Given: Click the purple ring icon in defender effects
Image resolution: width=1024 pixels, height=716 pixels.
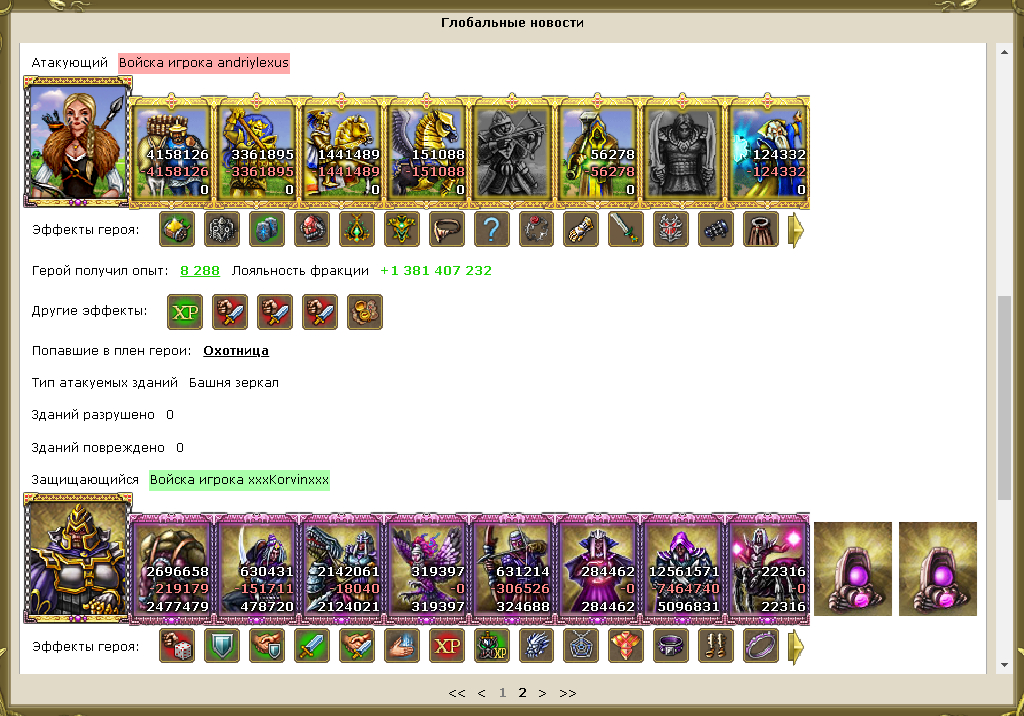Looking at the screenshot, I should click(761, 646).
